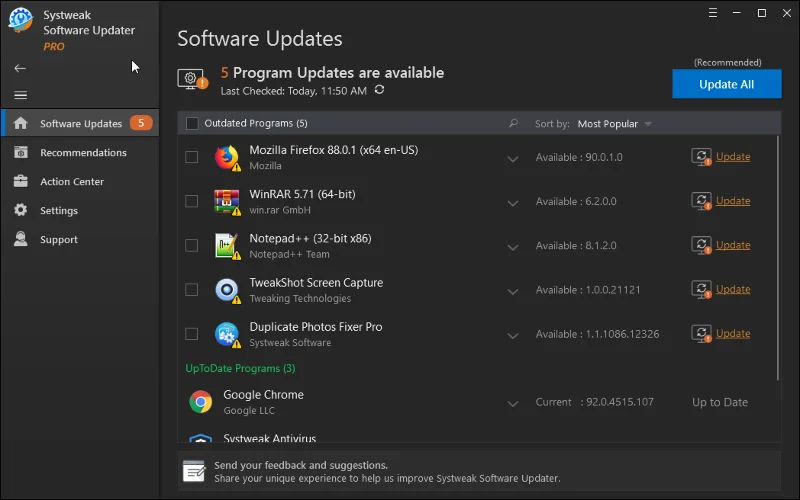This screenshot has width=800, height=500.
Task: Click Update link for Notepad++
Action: pyautogui.click(x=733, y=245)
